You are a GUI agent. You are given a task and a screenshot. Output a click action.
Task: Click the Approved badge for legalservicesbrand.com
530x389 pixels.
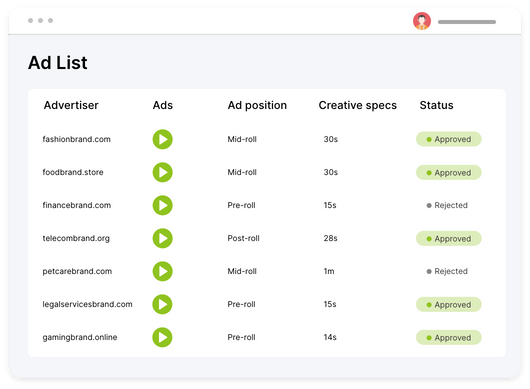(x=449, y=305)
